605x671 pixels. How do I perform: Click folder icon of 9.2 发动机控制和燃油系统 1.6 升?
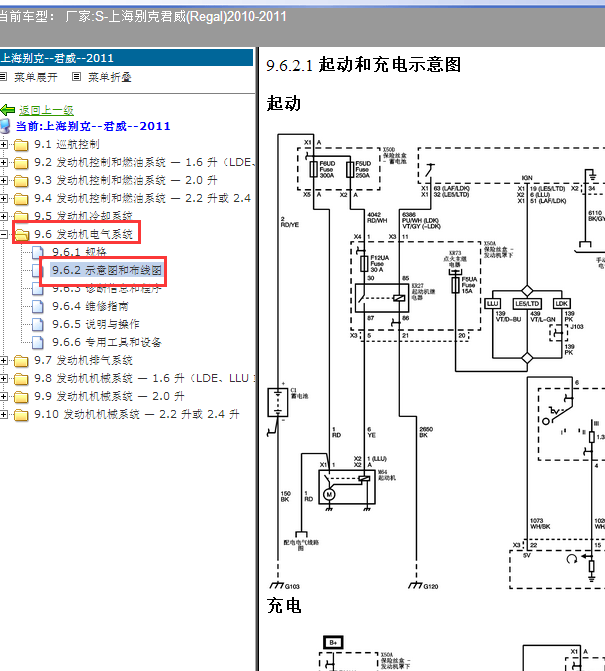pyautogui.click(x=21, y=163)
